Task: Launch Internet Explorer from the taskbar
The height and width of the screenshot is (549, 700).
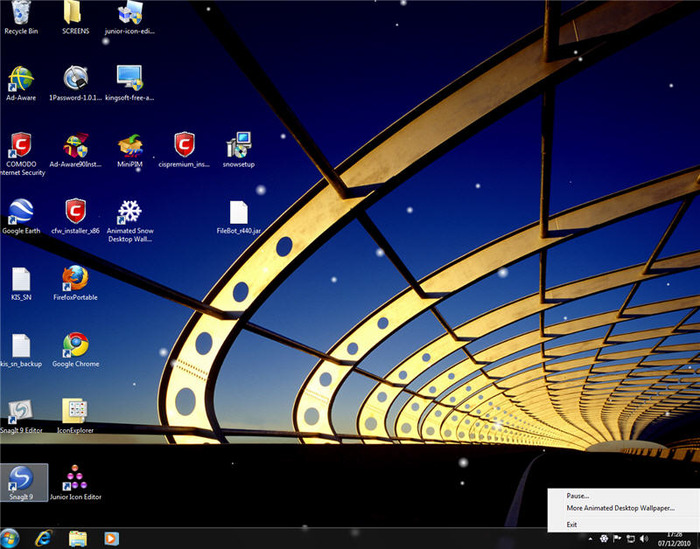Action: (x=44, y=538)
